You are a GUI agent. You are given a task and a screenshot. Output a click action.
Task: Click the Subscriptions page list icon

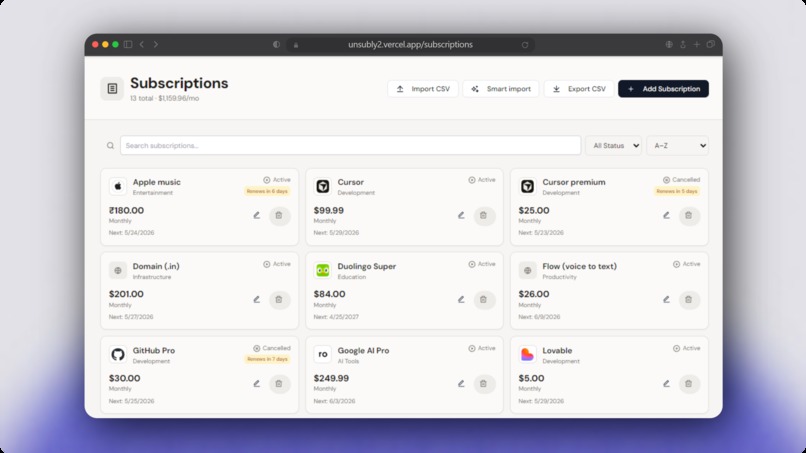click(112, 88)
